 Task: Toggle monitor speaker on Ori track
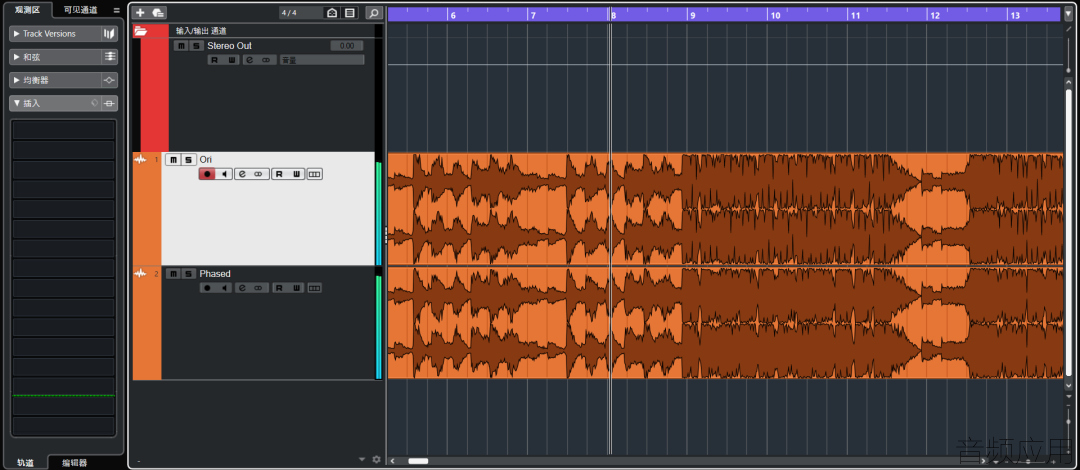225,174
